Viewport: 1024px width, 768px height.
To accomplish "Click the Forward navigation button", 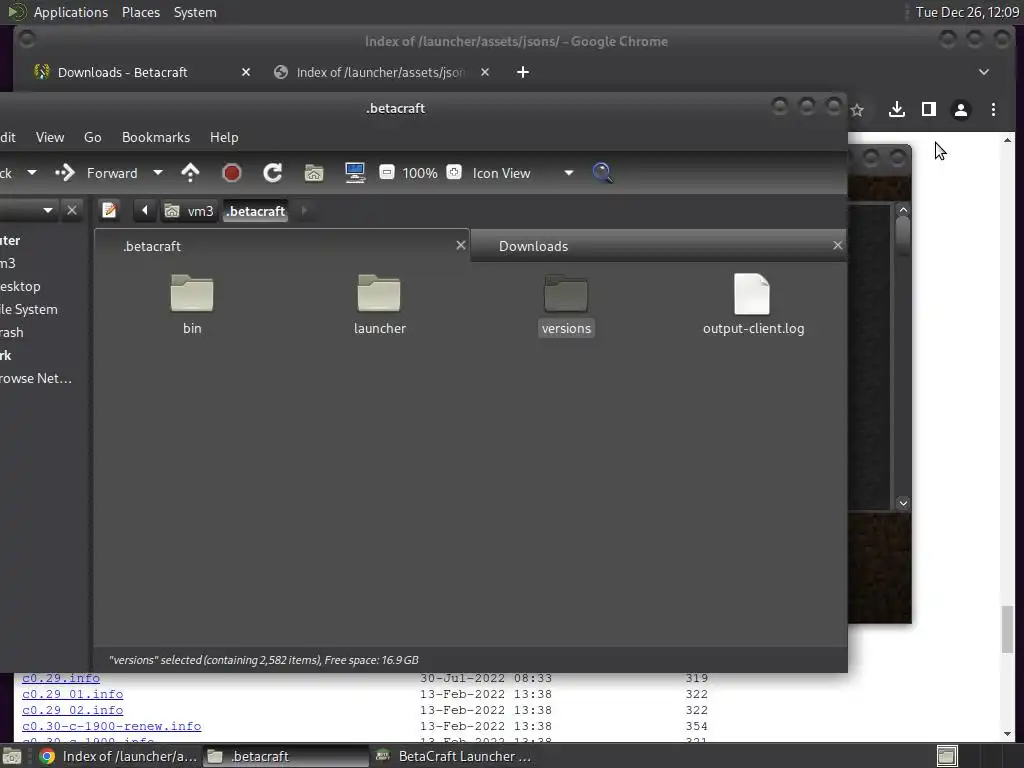I will coord(97,173).
